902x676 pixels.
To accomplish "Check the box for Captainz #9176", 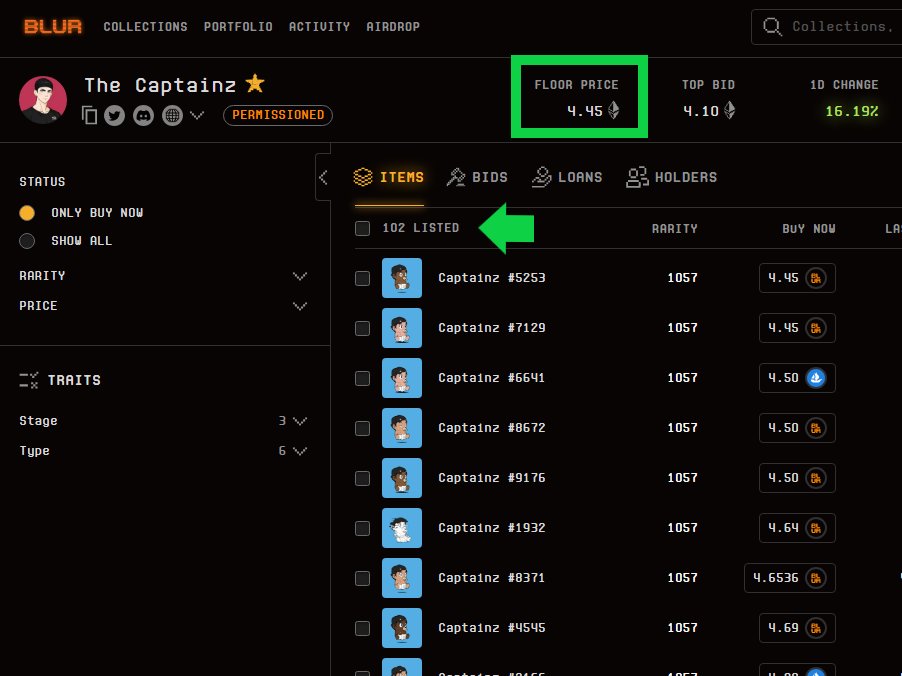I will point(362,479).
